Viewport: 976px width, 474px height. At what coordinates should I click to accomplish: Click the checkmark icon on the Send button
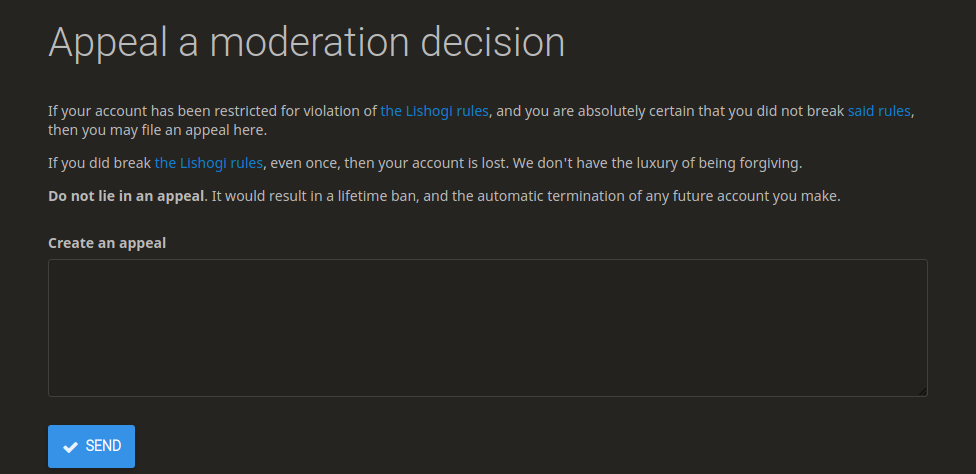[70, 446]
